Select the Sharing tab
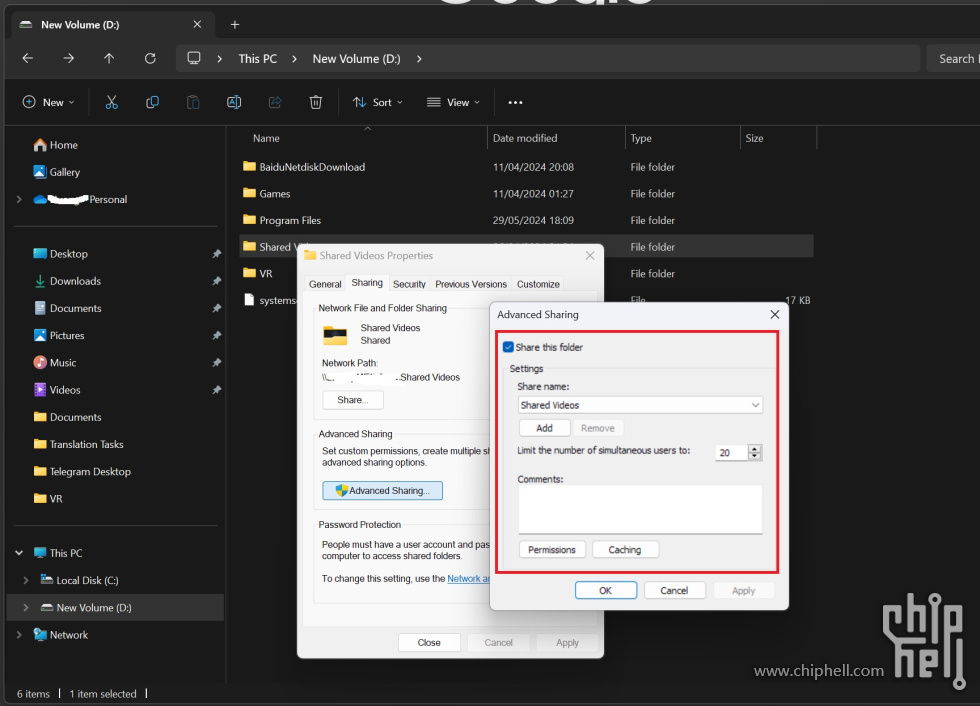Image resolution: width=980 pixels, height=706 pixels. click(367, 283)
